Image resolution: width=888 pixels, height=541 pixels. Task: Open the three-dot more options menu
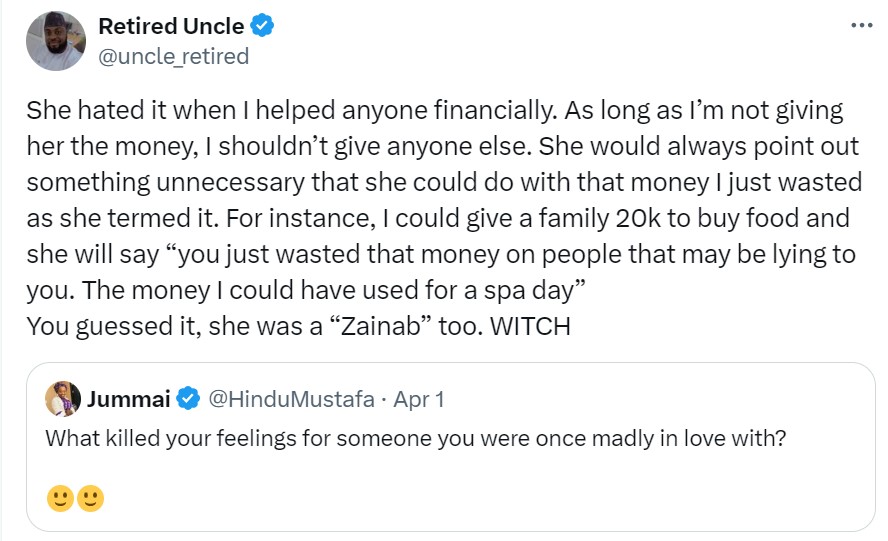tap(859, 25)
